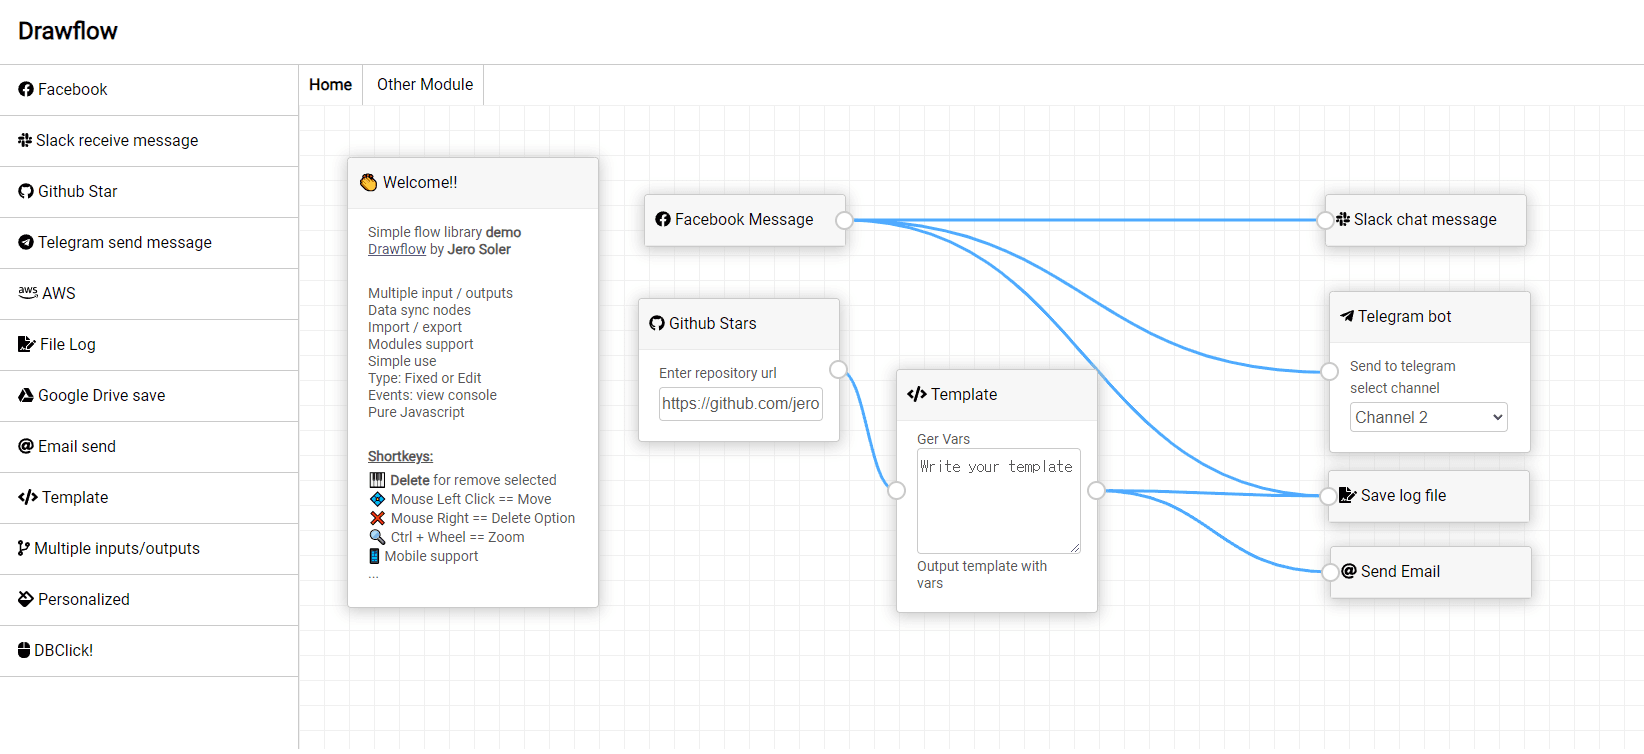Viewport: 1644px width, 754px height.
Task: Click the phone icon beside Mobile support
Action: point(374,556)
